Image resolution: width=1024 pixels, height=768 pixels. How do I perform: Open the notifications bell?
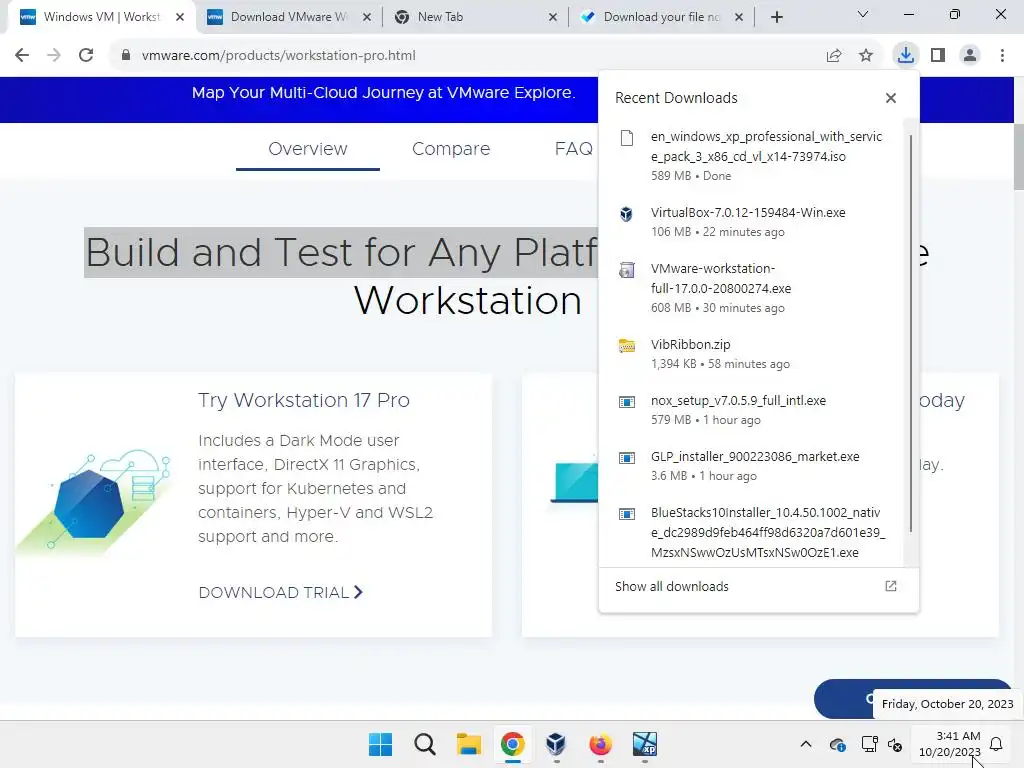pos(996,744)
